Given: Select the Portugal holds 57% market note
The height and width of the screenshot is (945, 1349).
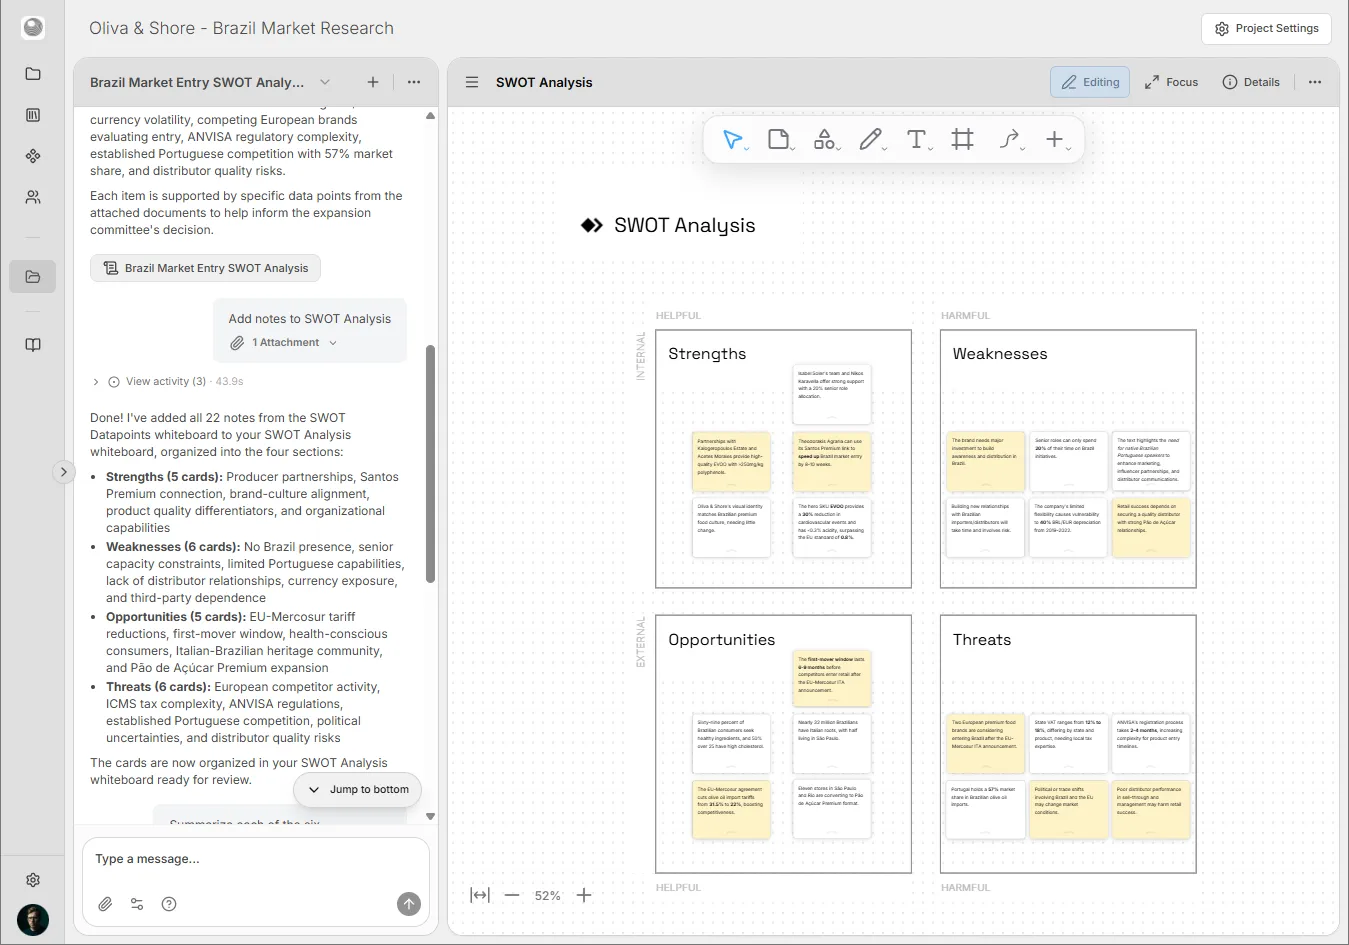Looking at the screenshot, I should tap(986, 810).
